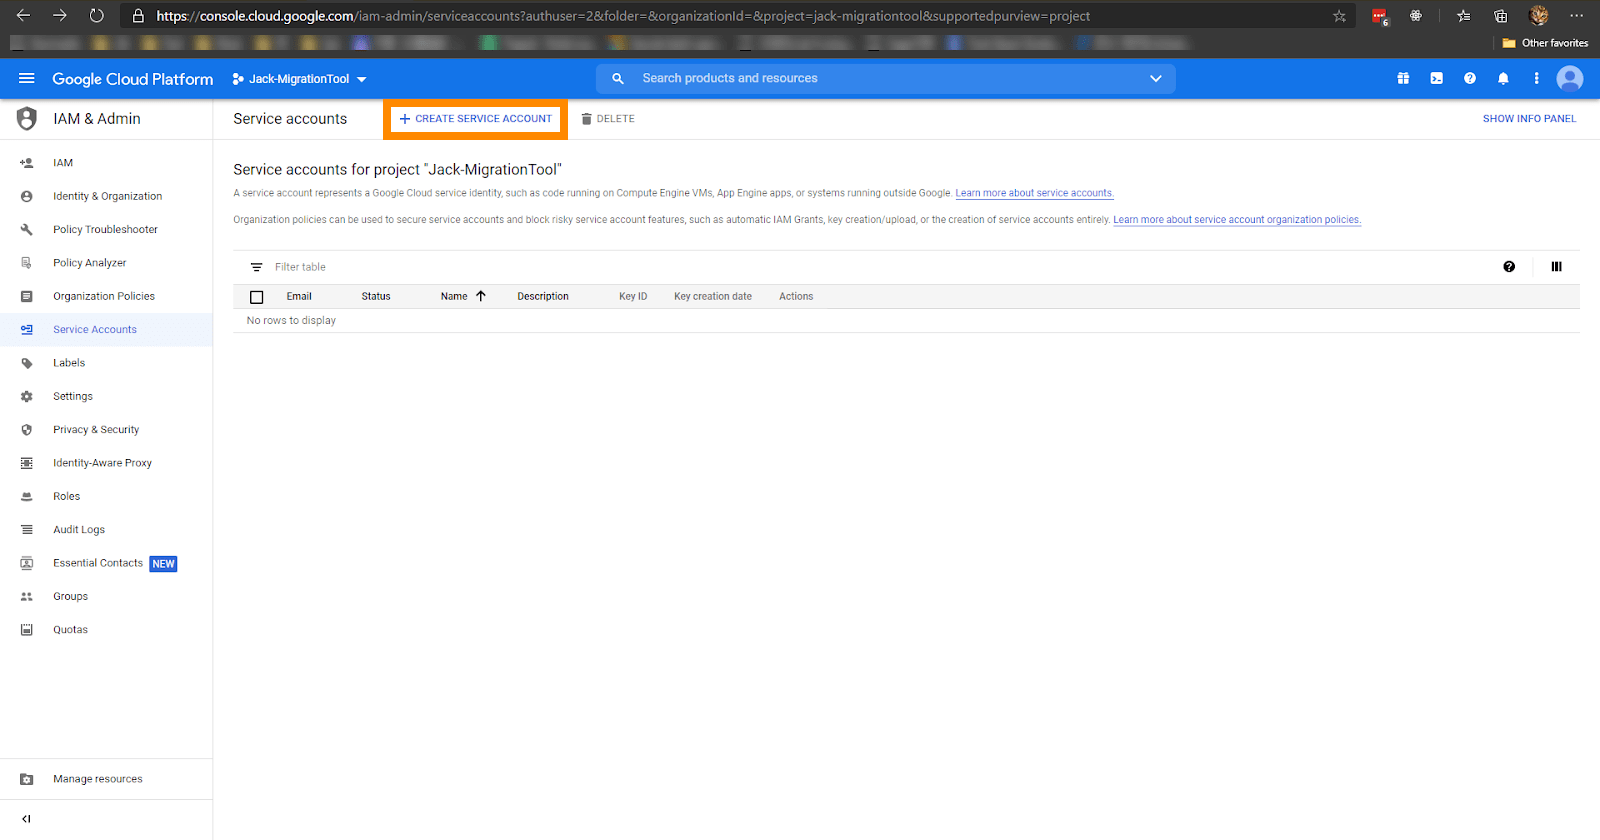Click the browser back arrow
The height and width of the screenshot is (840, 1600).
24,15
